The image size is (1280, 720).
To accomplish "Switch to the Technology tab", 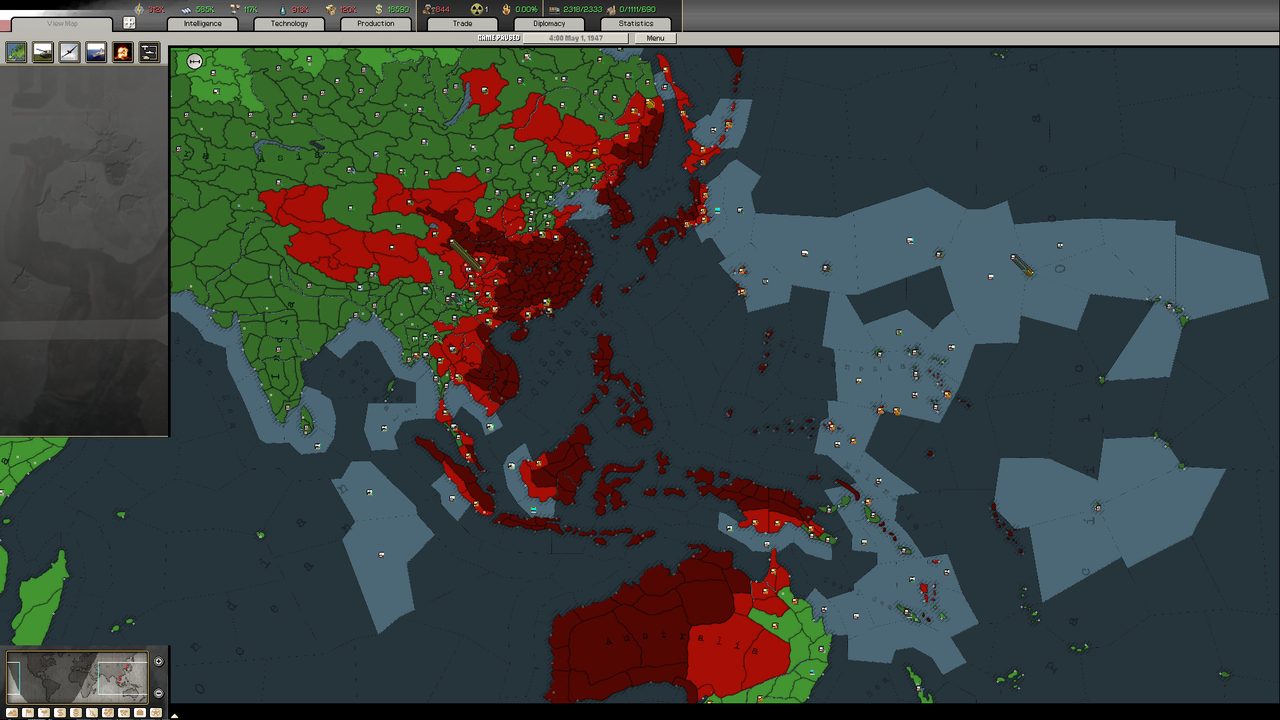I will pos(289,24).
